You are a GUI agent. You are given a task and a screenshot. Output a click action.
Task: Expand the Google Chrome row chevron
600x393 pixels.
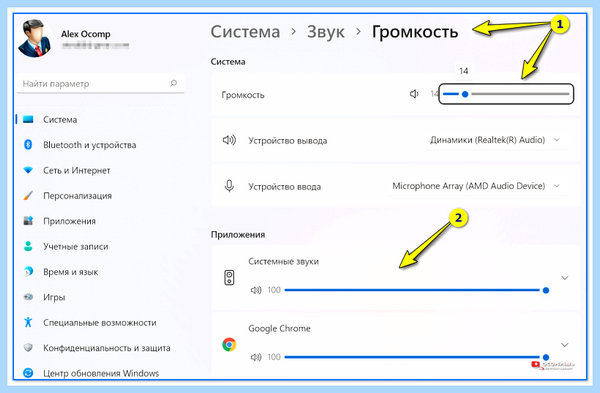[565, 345]
